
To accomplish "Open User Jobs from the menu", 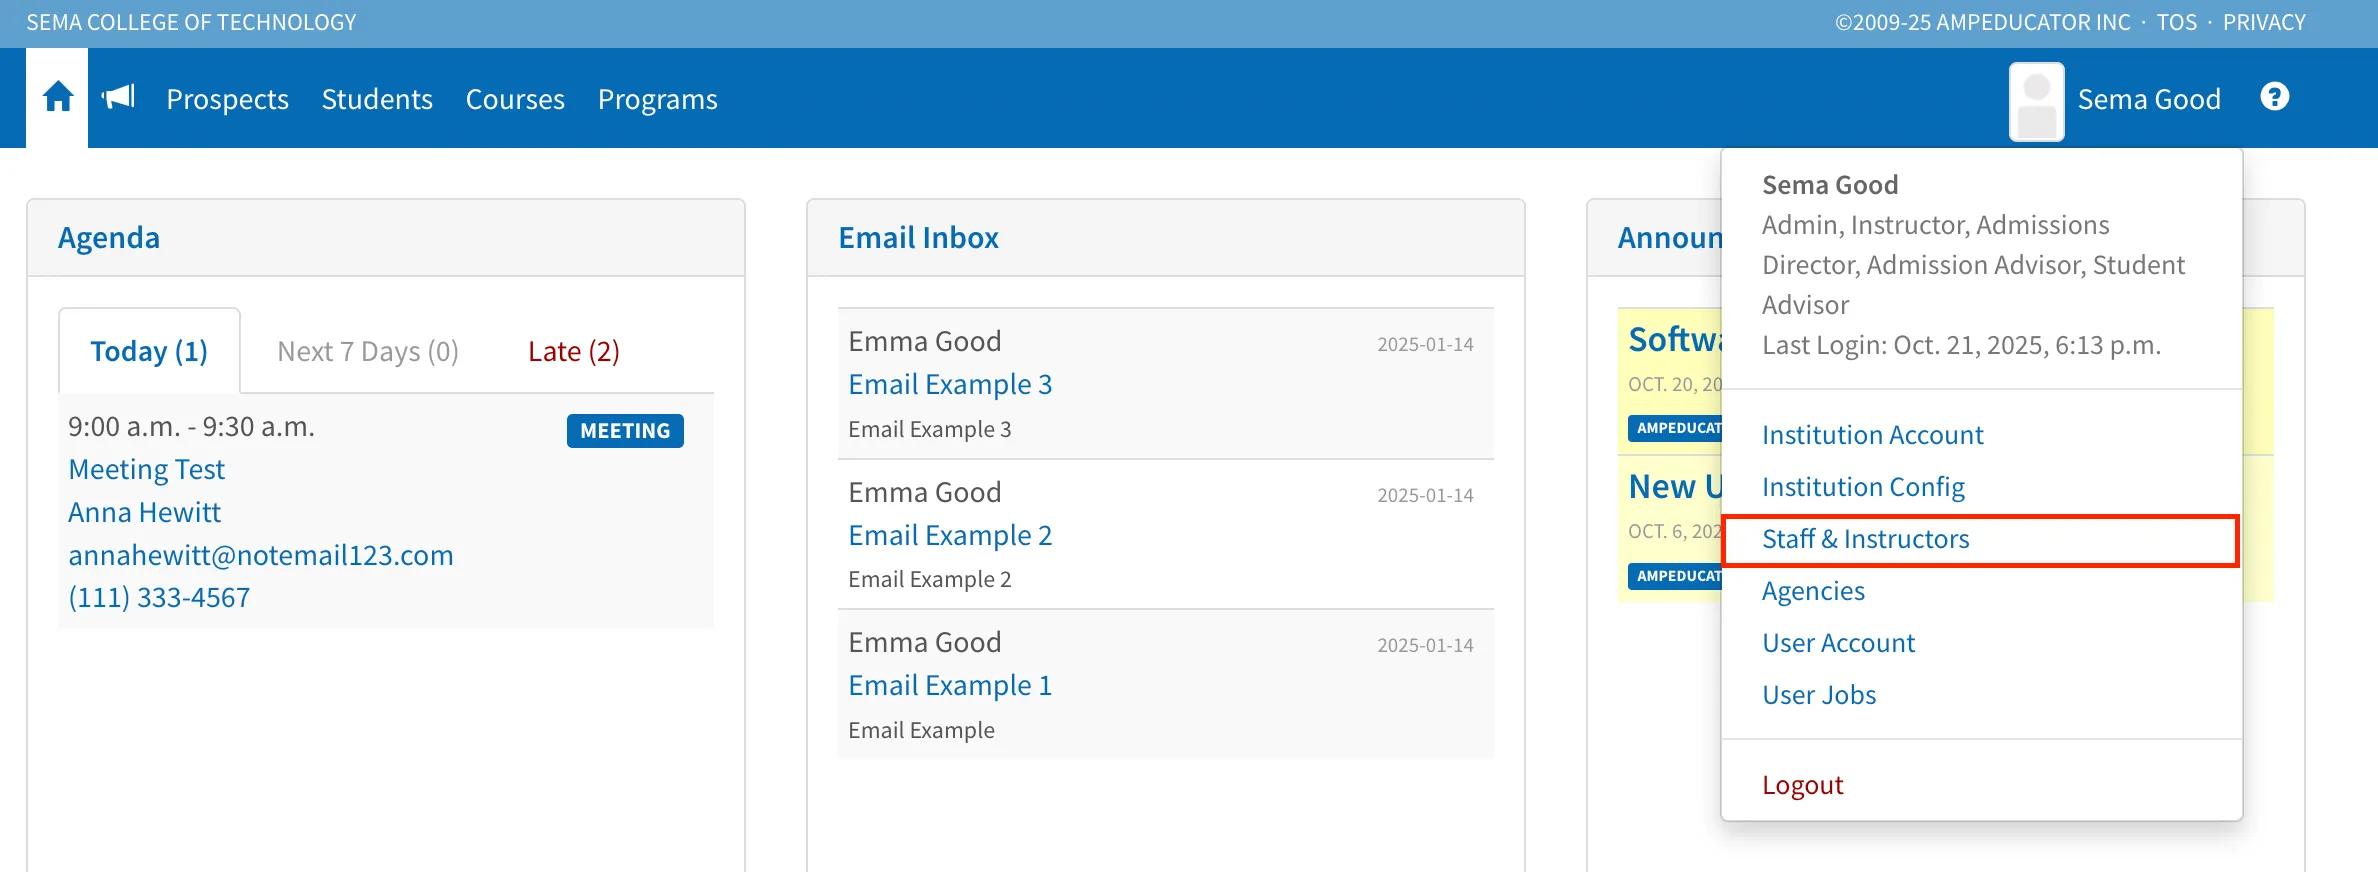I will (1819, 695).
